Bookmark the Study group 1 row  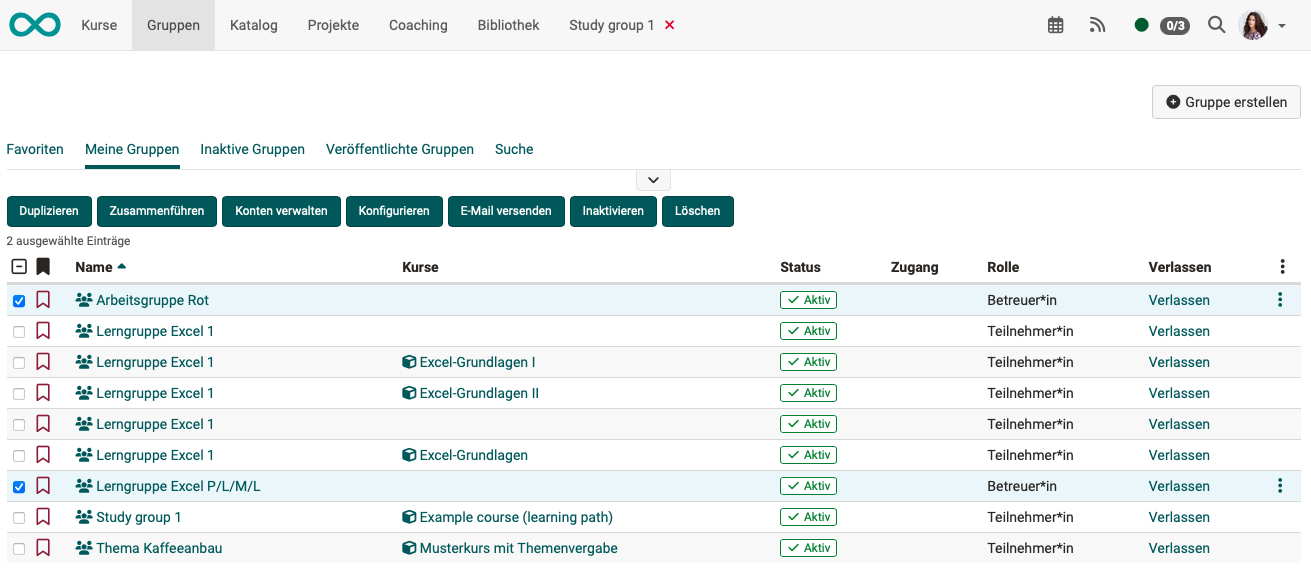pos(43,517)
